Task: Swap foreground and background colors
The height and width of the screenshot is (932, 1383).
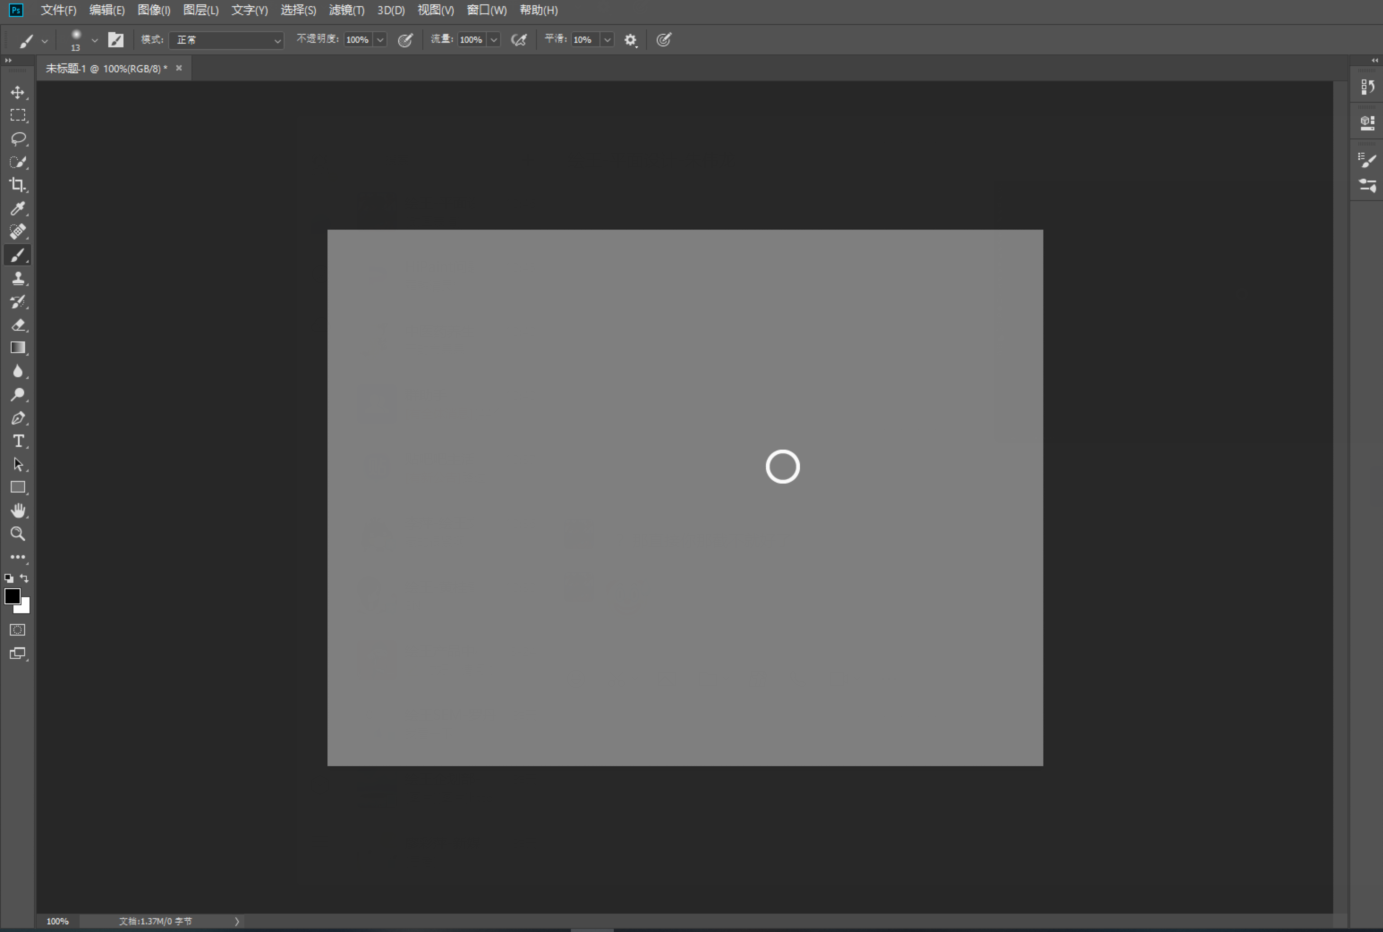Action: click(24, 578)
